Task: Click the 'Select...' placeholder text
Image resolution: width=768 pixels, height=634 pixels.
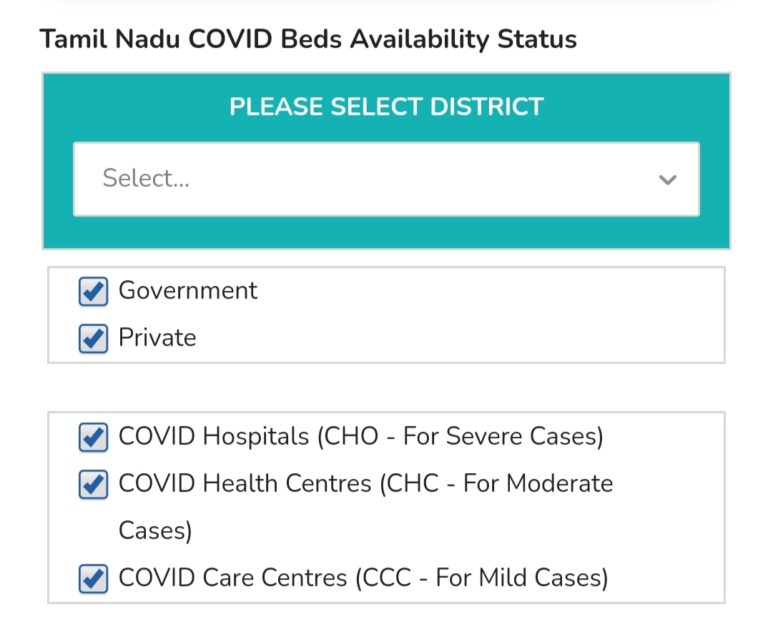Action: (x=146, y=179)
